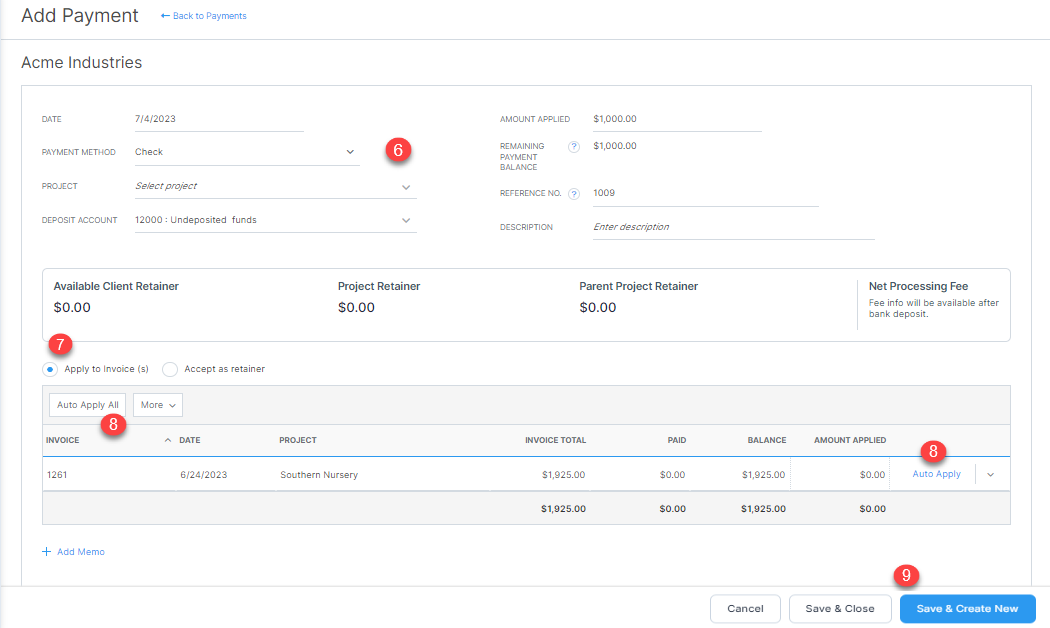Click the Available Client Retainer amount $0.00
Viewport: 1050px width, 628px height.
[x=72, y=307]
